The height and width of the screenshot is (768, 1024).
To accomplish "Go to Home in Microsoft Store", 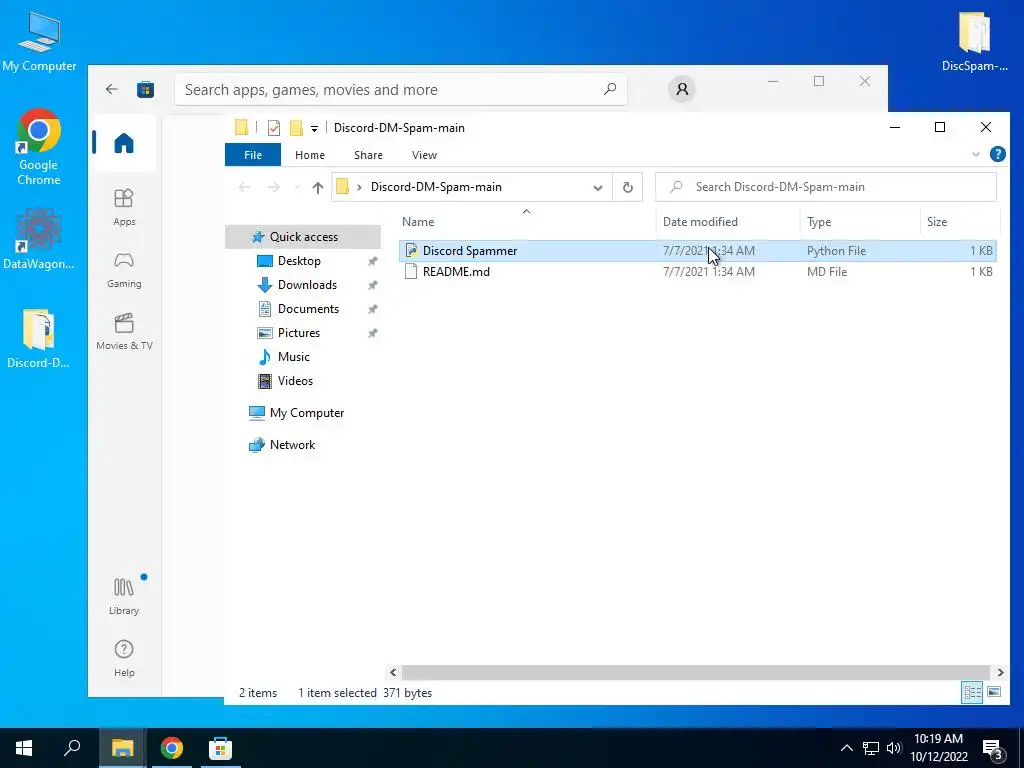I will 123,143.
